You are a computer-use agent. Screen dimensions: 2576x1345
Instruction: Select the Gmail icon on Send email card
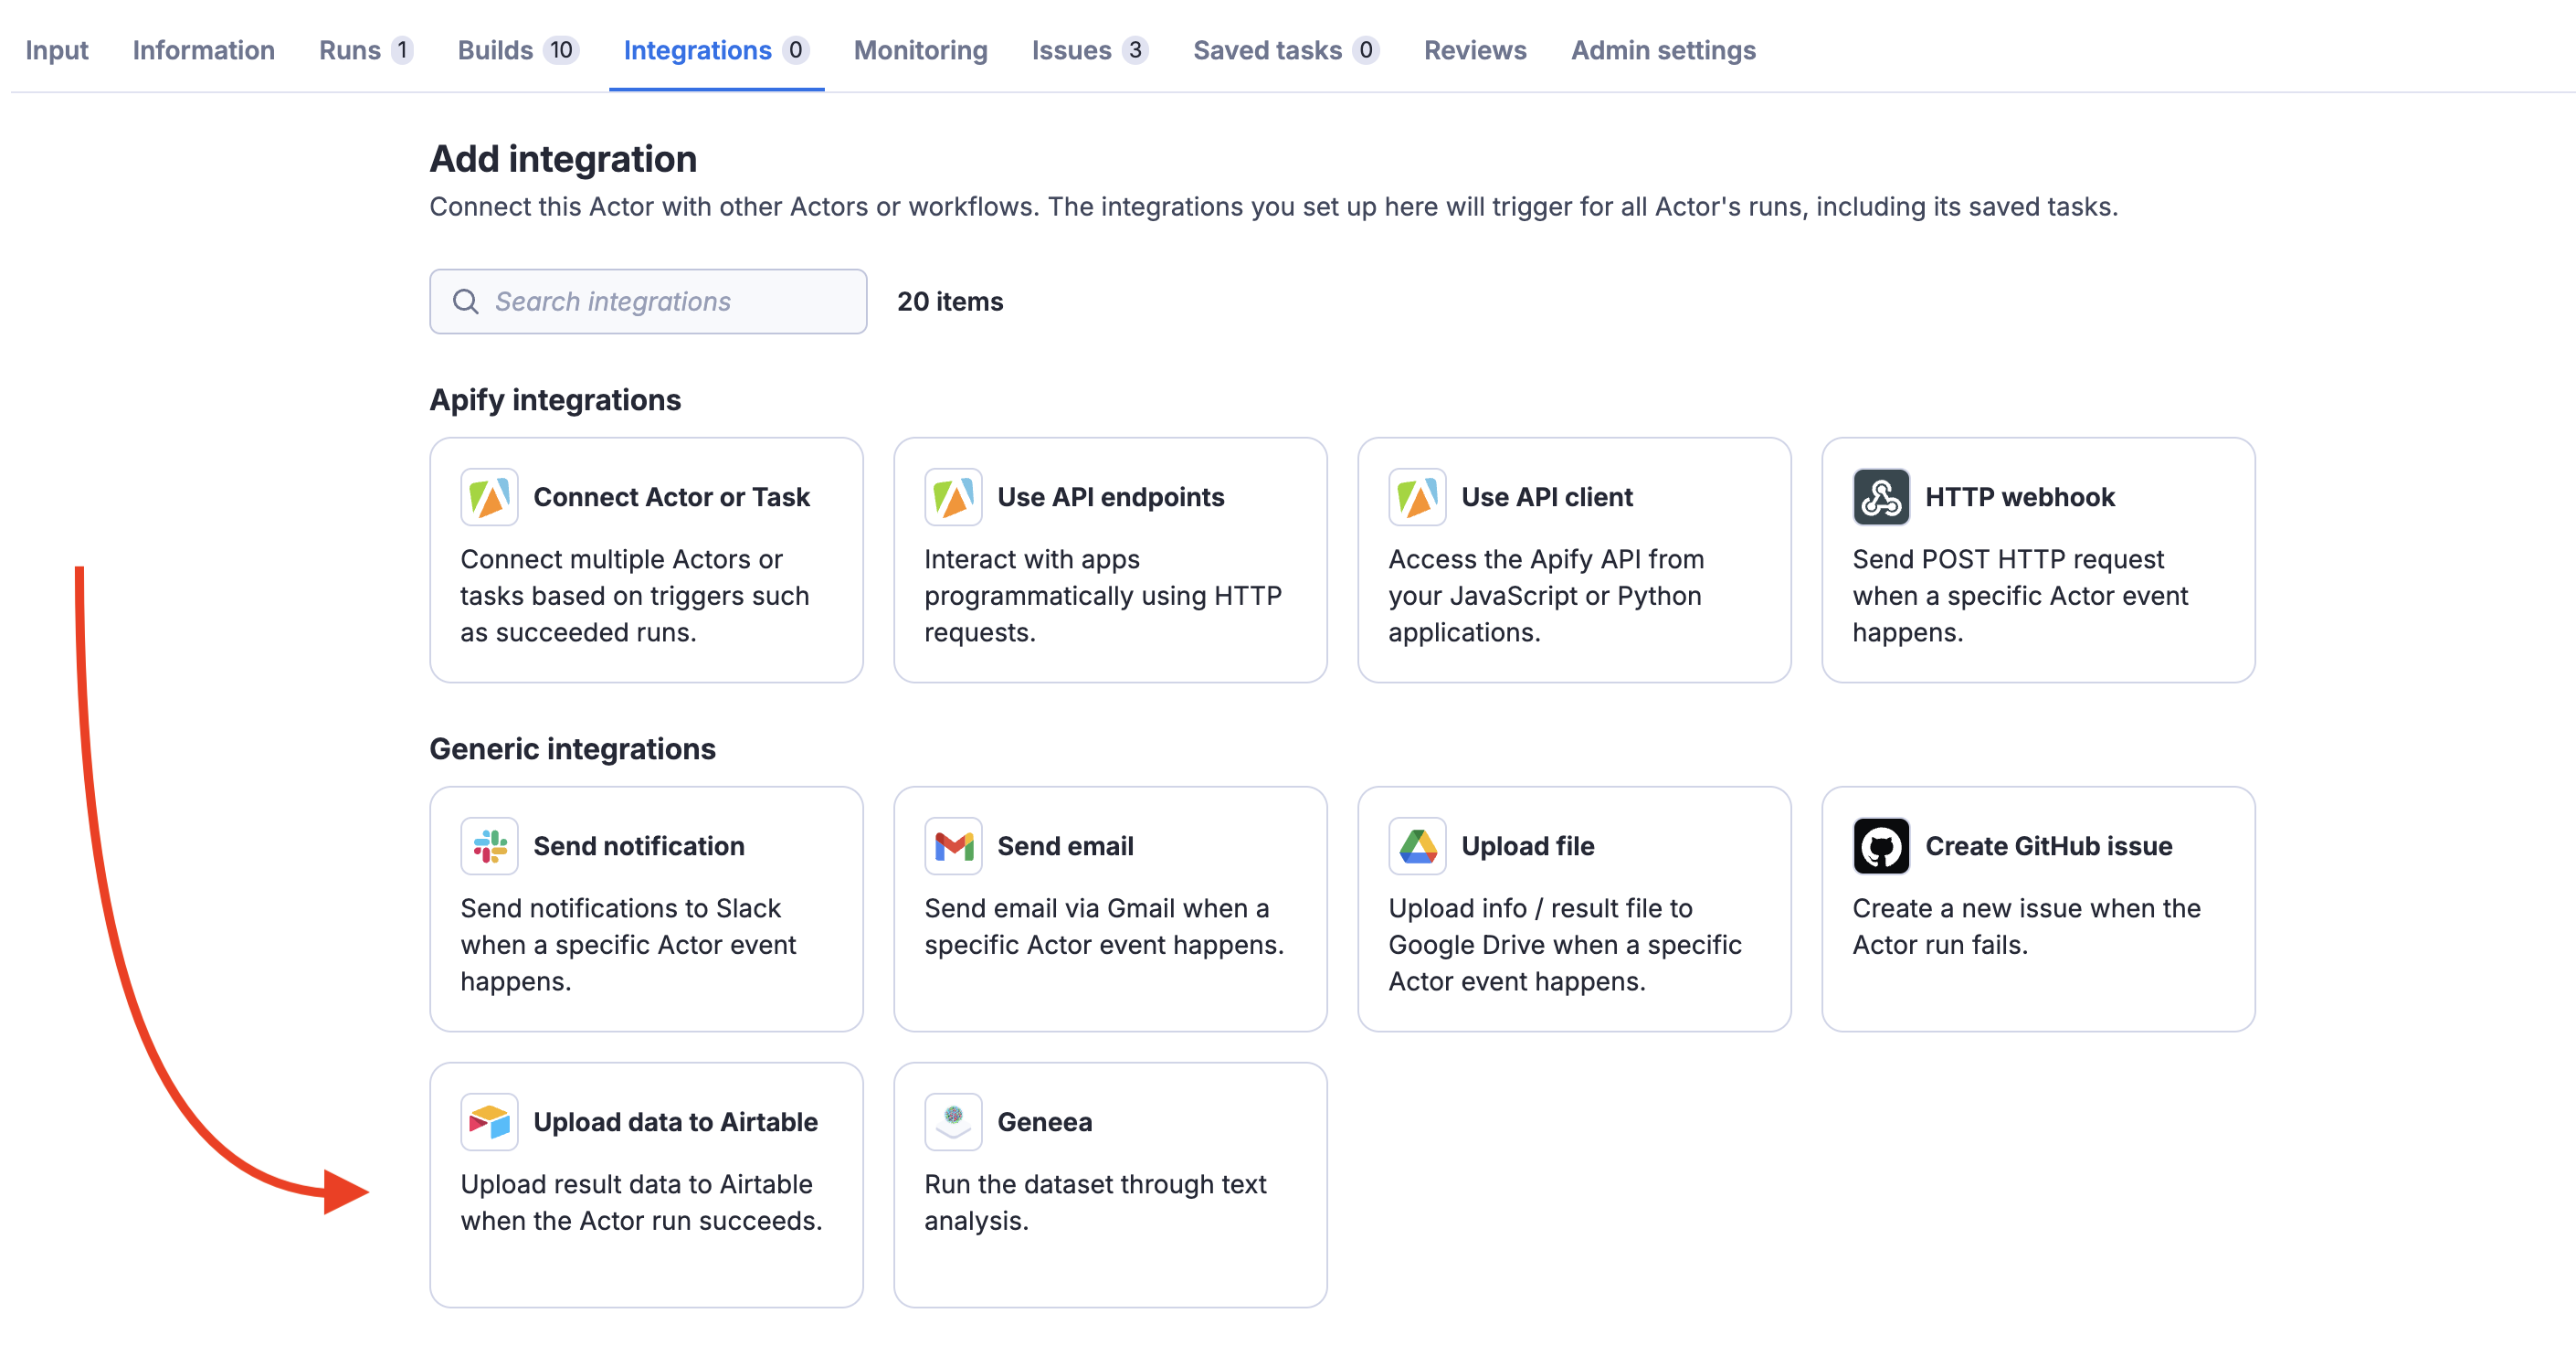click(953, 844)
